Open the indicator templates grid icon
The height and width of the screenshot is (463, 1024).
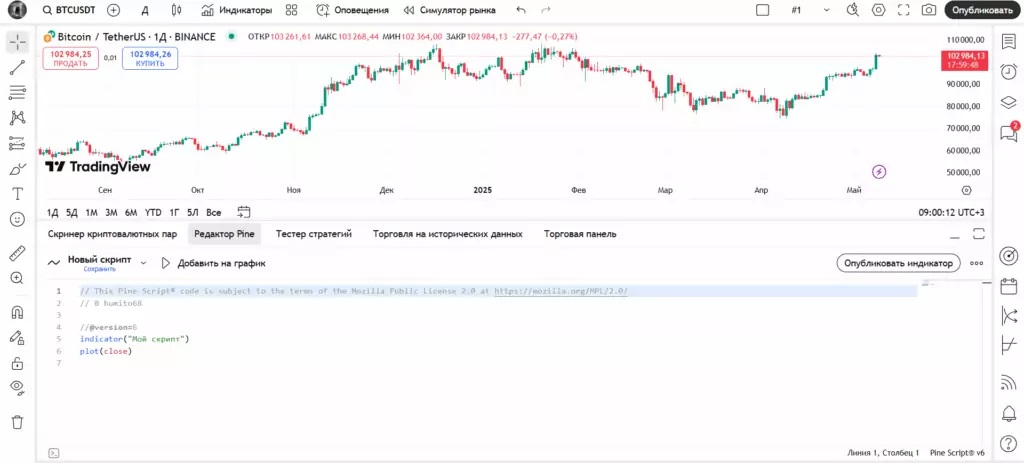(x=292, y=10)
